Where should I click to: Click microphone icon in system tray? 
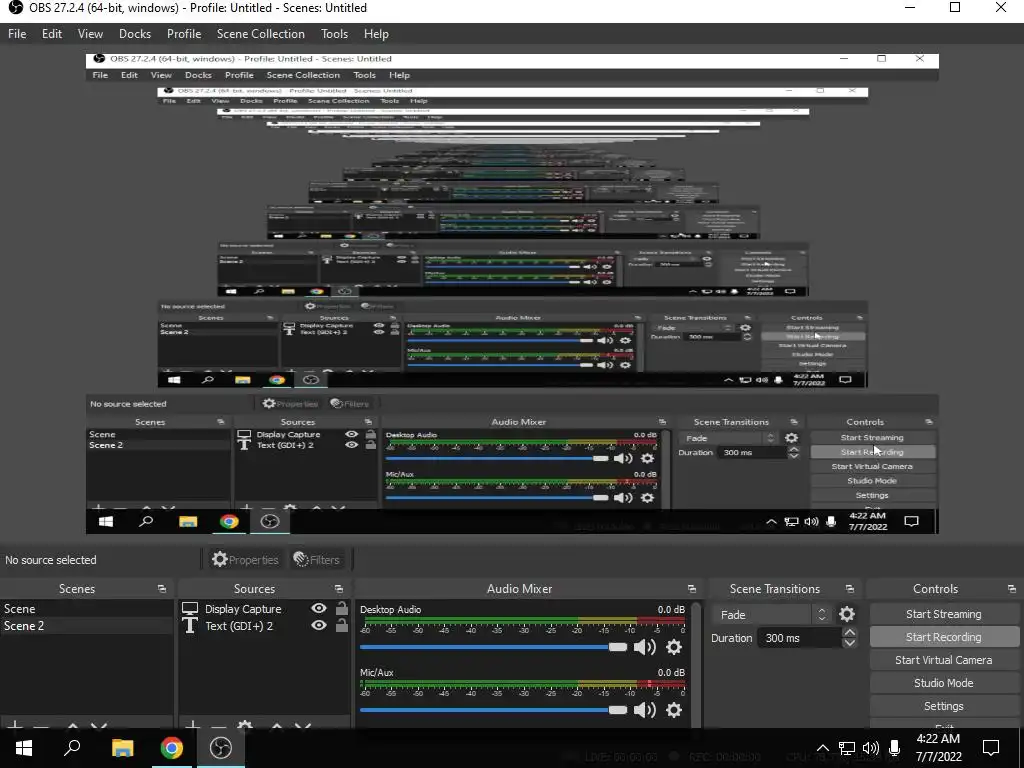(x=895, y=748)
